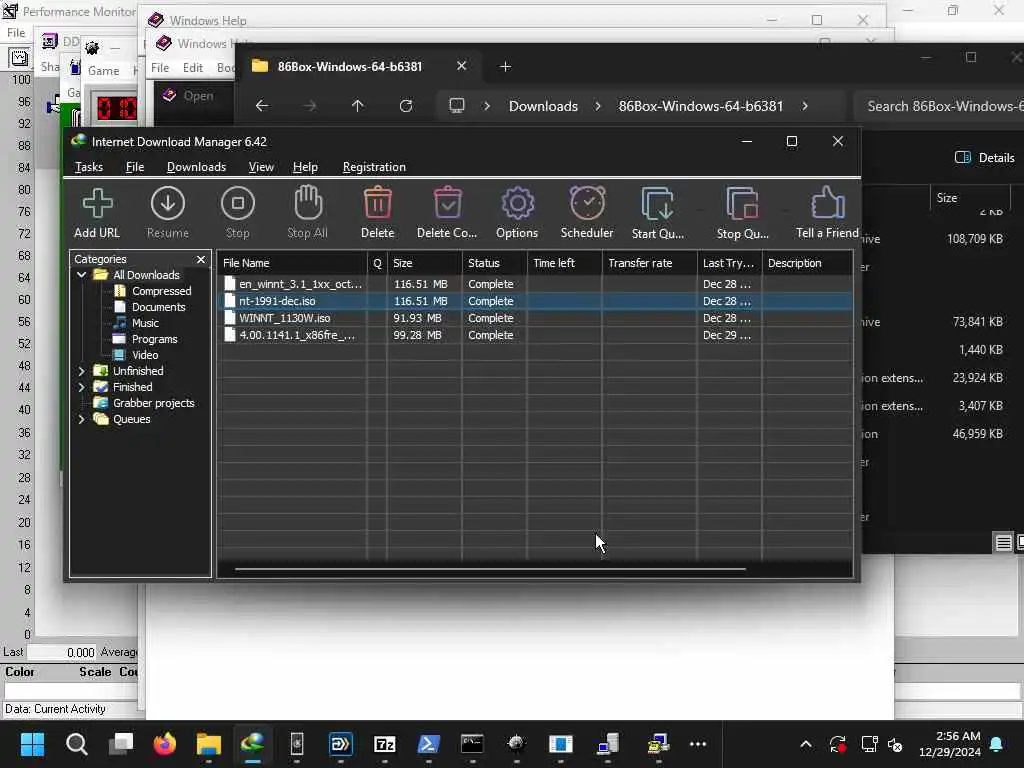Click the notification bell in system tray
Viewport: 1024px width, 768px height.
coord(997,744)
